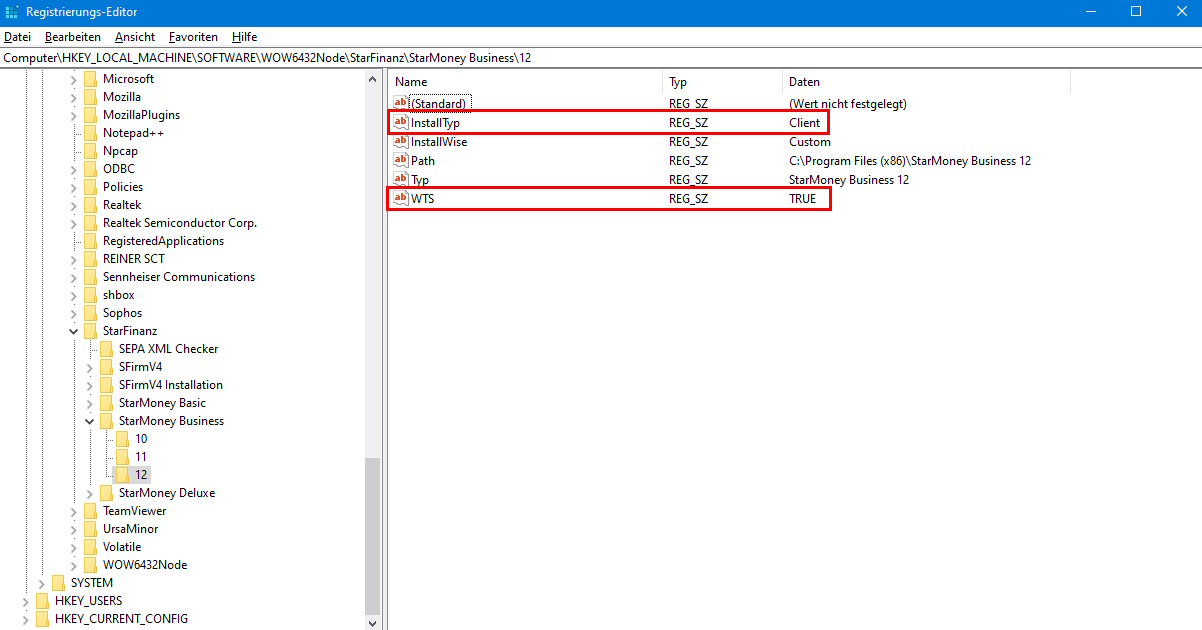Click the StarMoney Business folder icon
The width and height of the screenshot is (1202, 630).
[106, 421]
